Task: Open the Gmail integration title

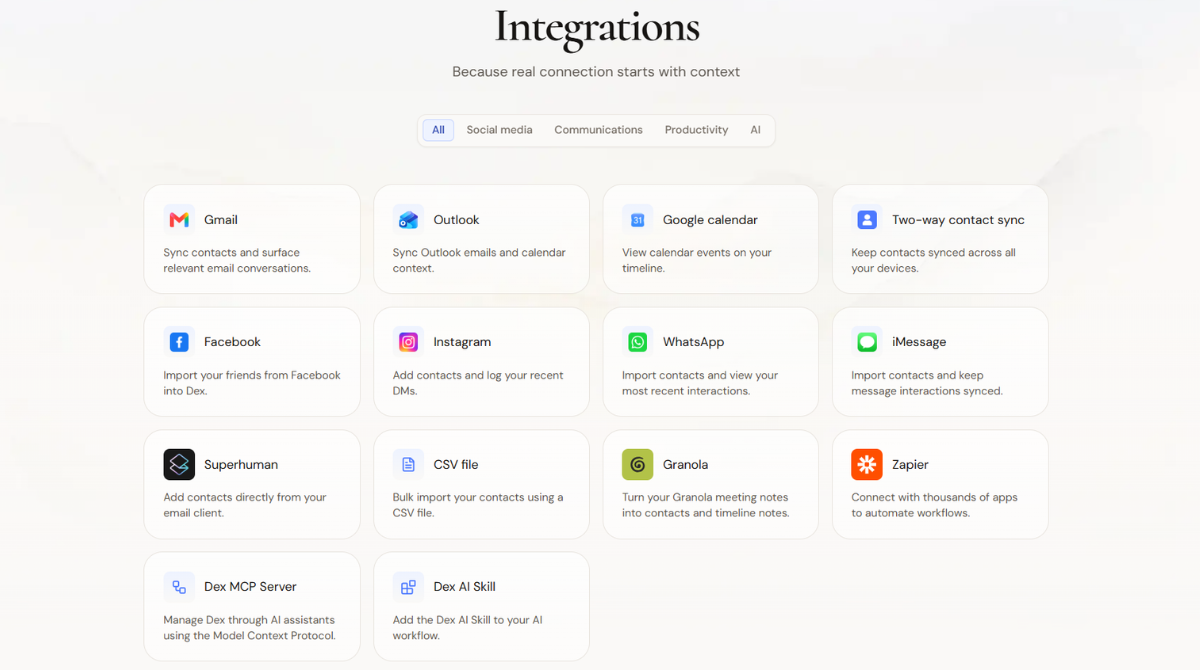Action: 221,220
